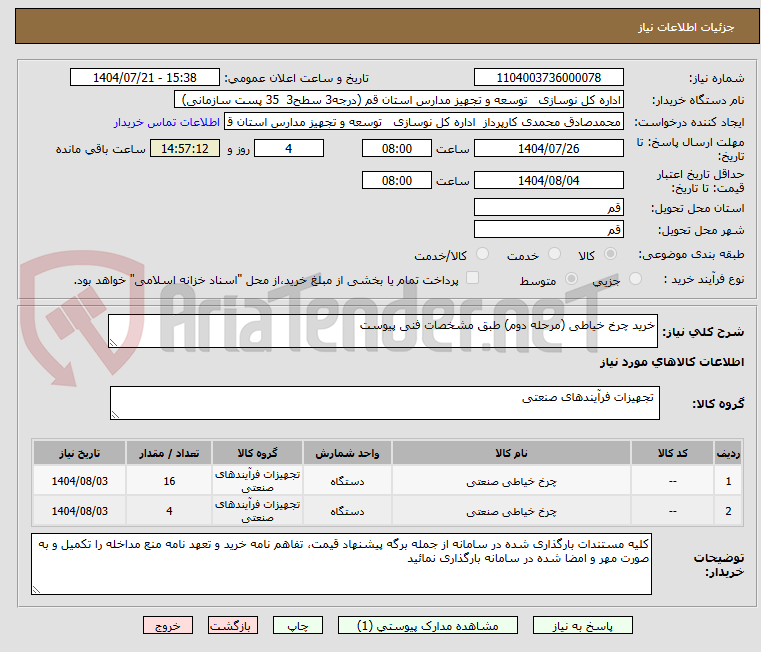This screenshot has height=652, width=761.
Task: Click the پاسخ به نیاز button
Action: (582, 625)
